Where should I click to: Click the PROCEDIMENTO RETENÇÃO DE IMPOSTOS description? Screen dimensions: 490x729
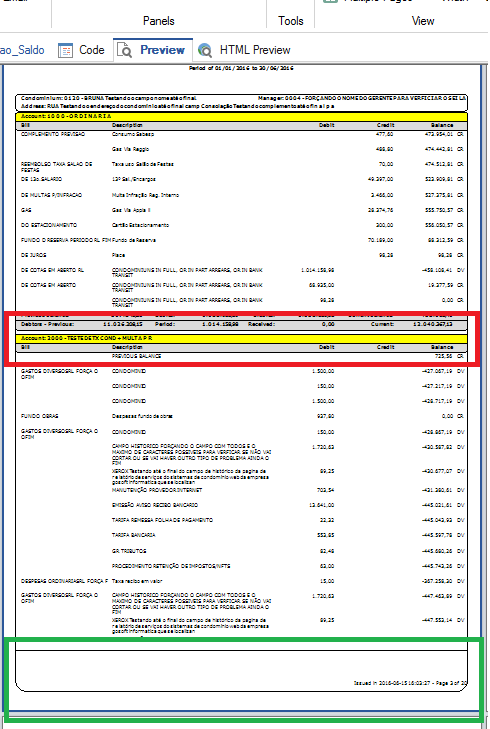tap(171, 566)
